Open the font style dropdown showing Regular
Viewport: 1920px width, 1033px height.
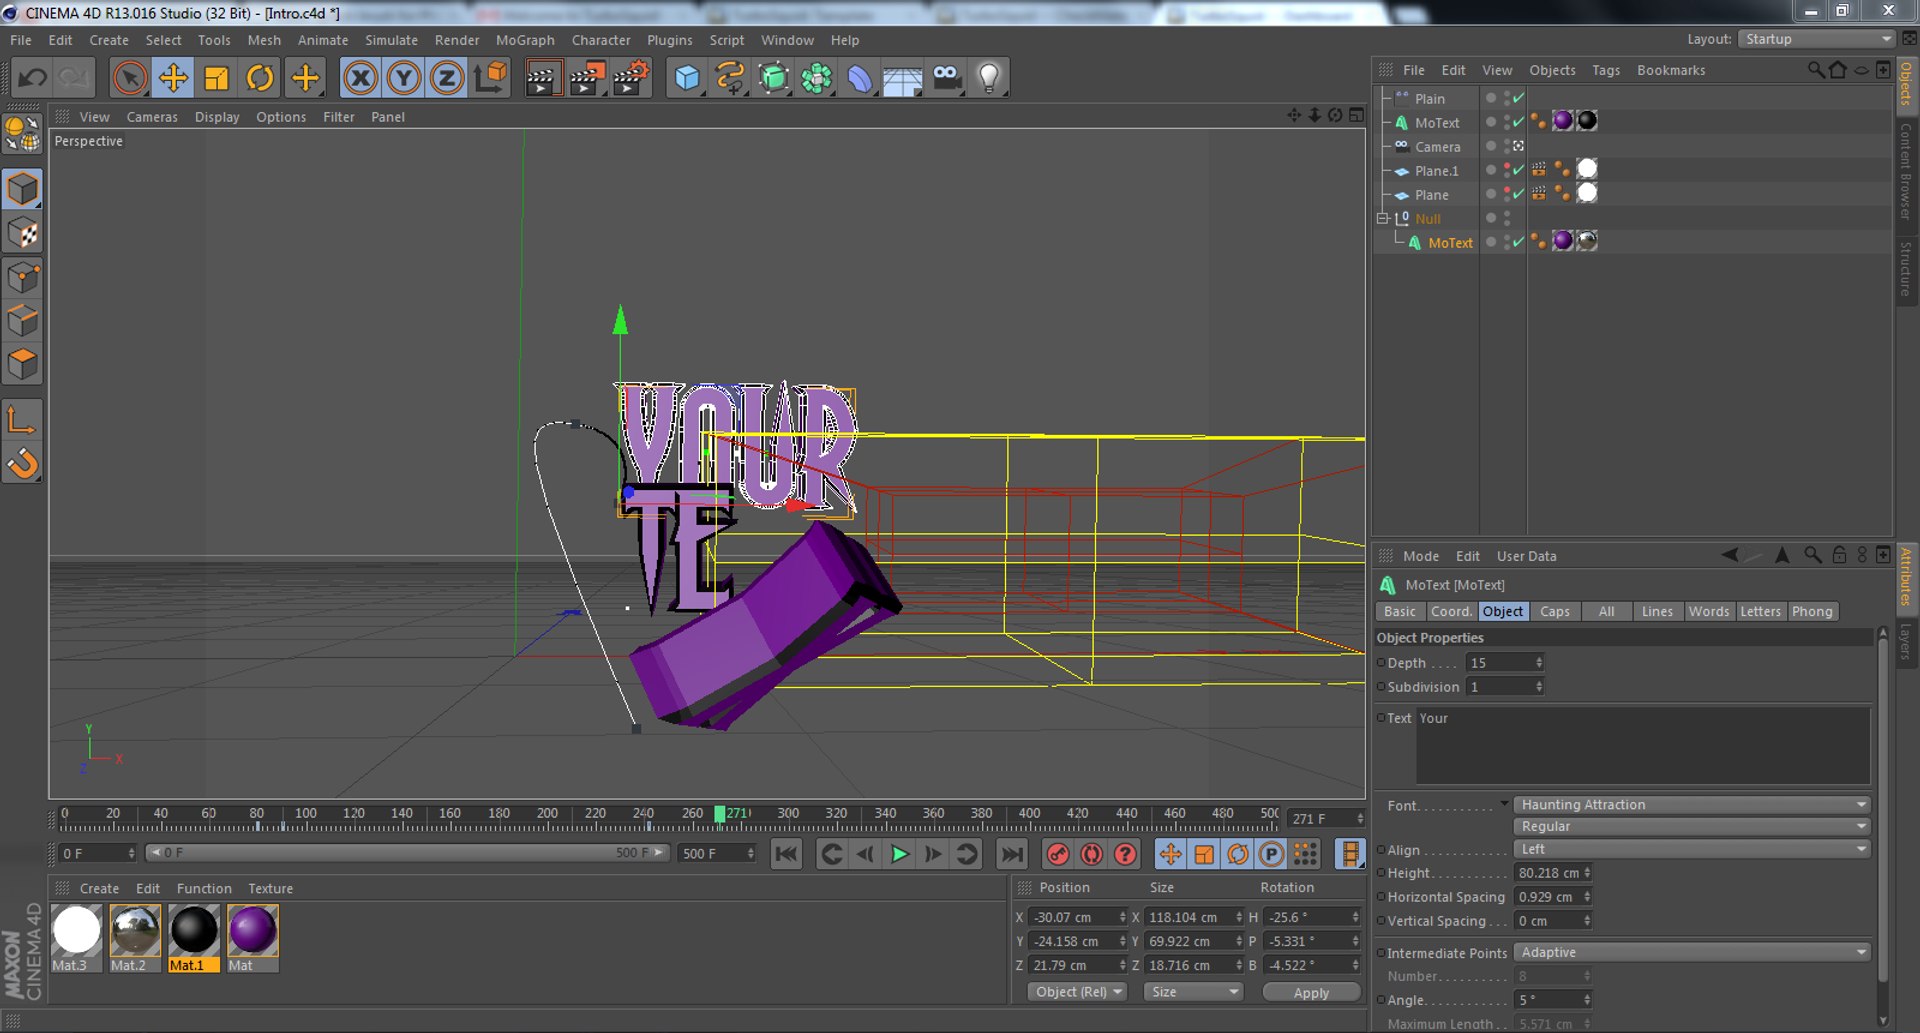pos(1692,827)
